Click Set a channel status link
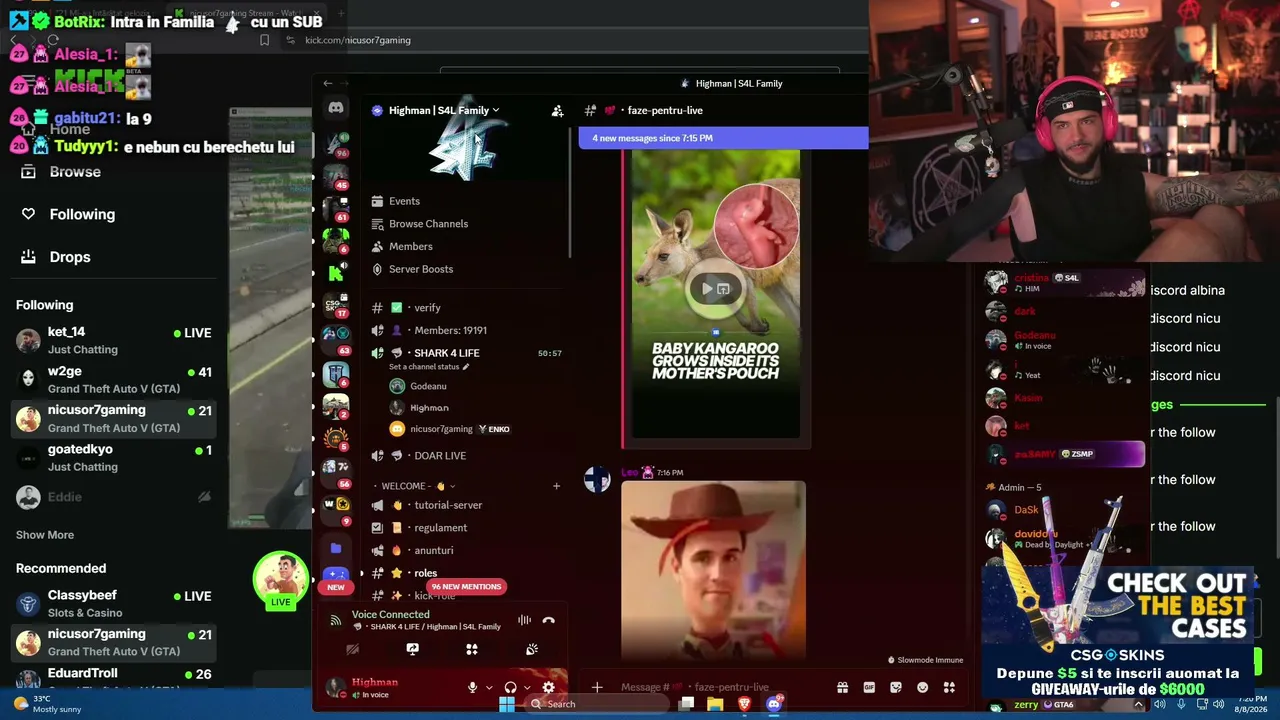 point(429,367)
